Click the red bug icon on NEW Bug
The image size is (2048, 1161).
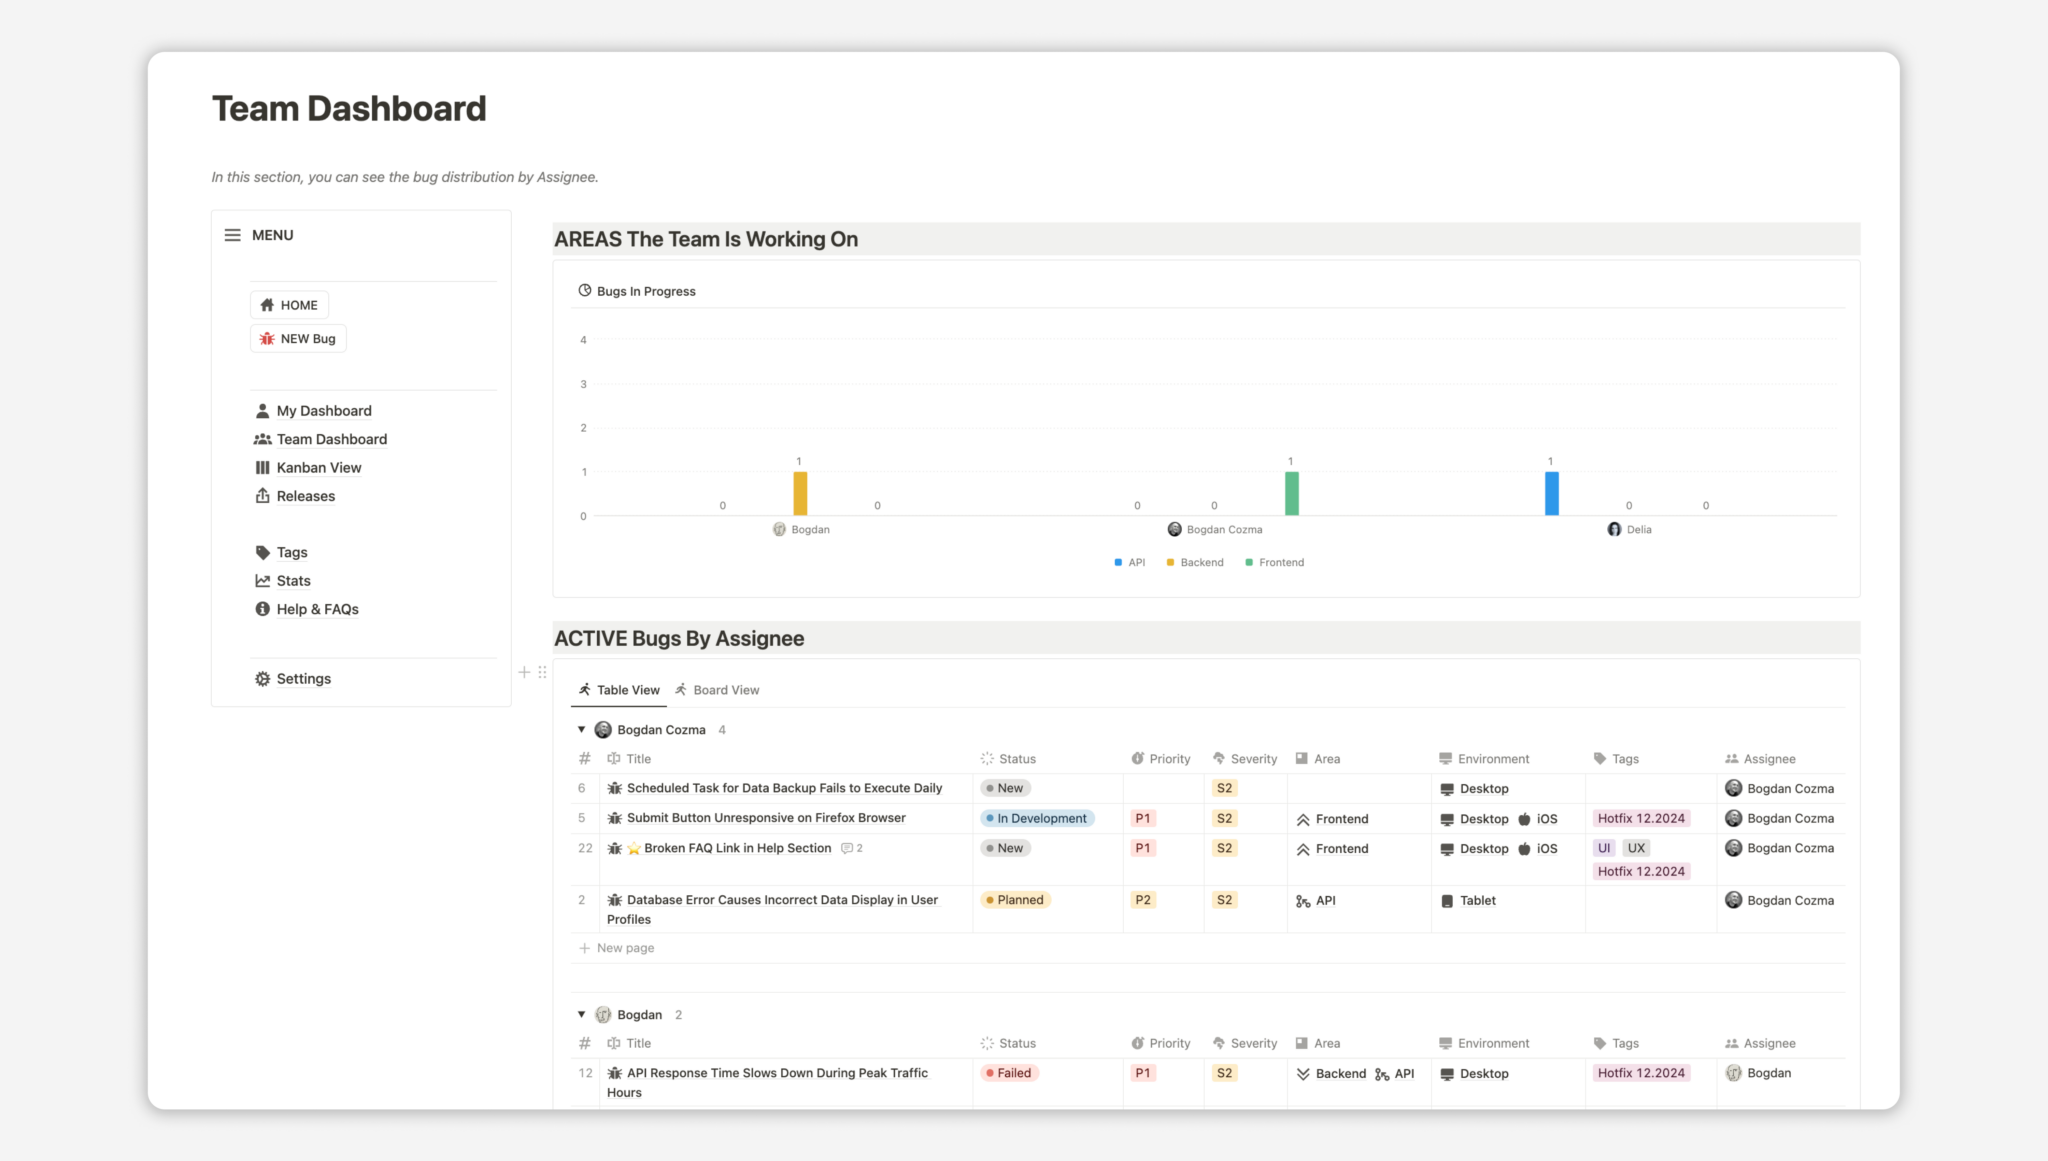(x=267, y=339)
